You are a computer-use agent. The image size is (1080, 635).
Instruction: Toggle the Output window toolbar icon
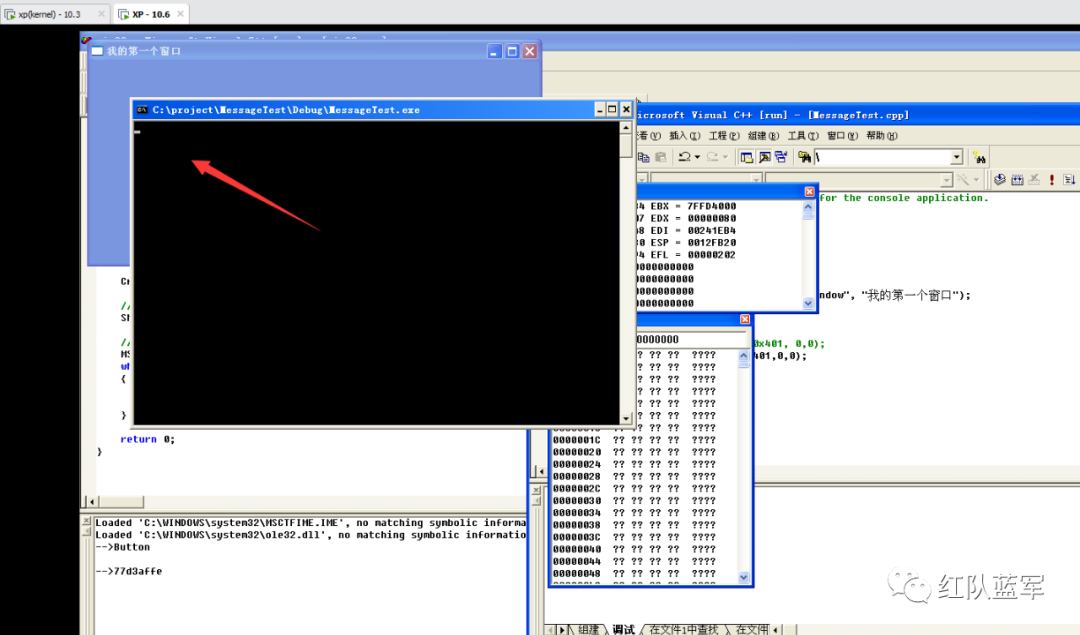pyautogui.click(x=765, y=158)
